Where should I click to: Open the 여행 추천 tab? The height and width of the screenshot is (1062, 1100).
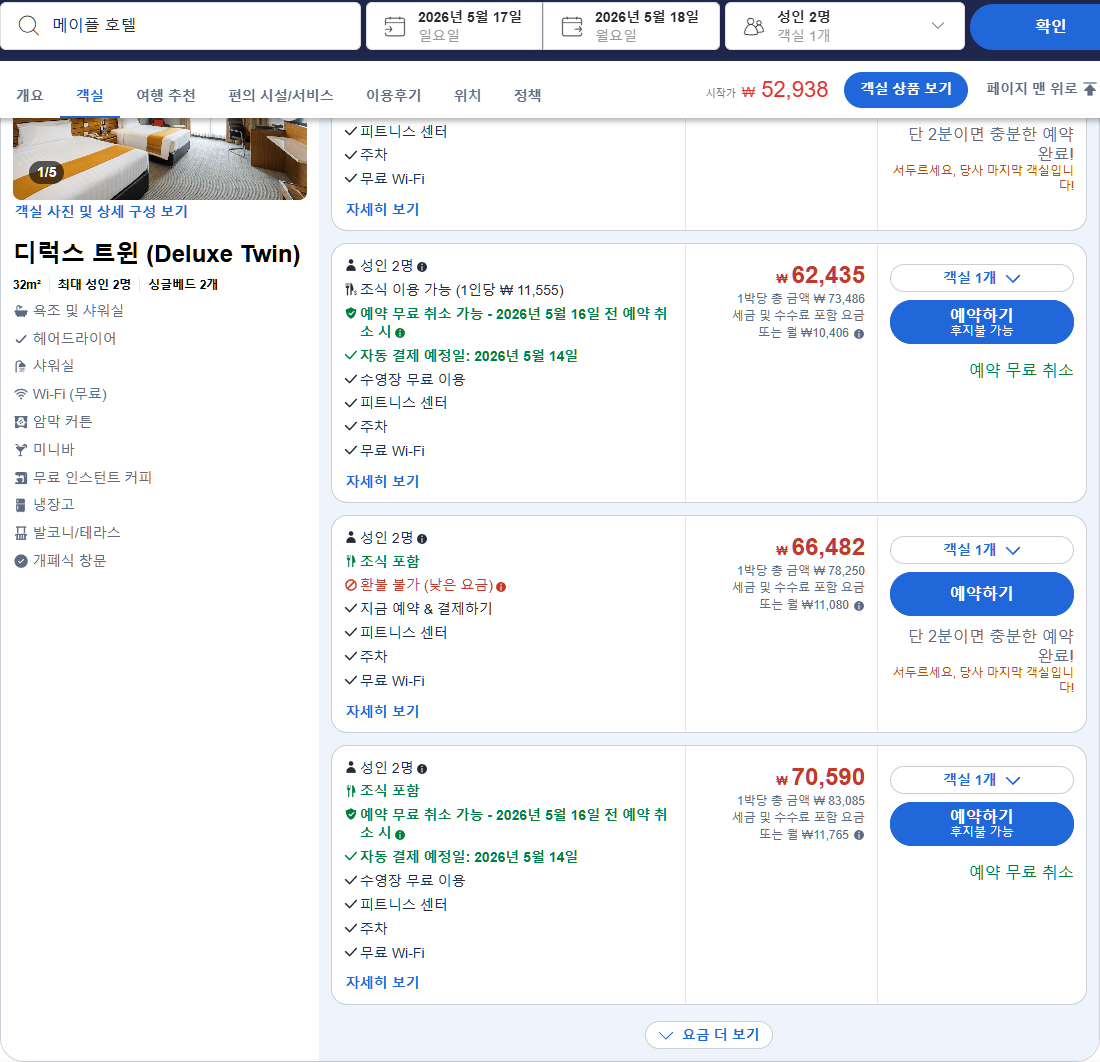click(166, 95)
